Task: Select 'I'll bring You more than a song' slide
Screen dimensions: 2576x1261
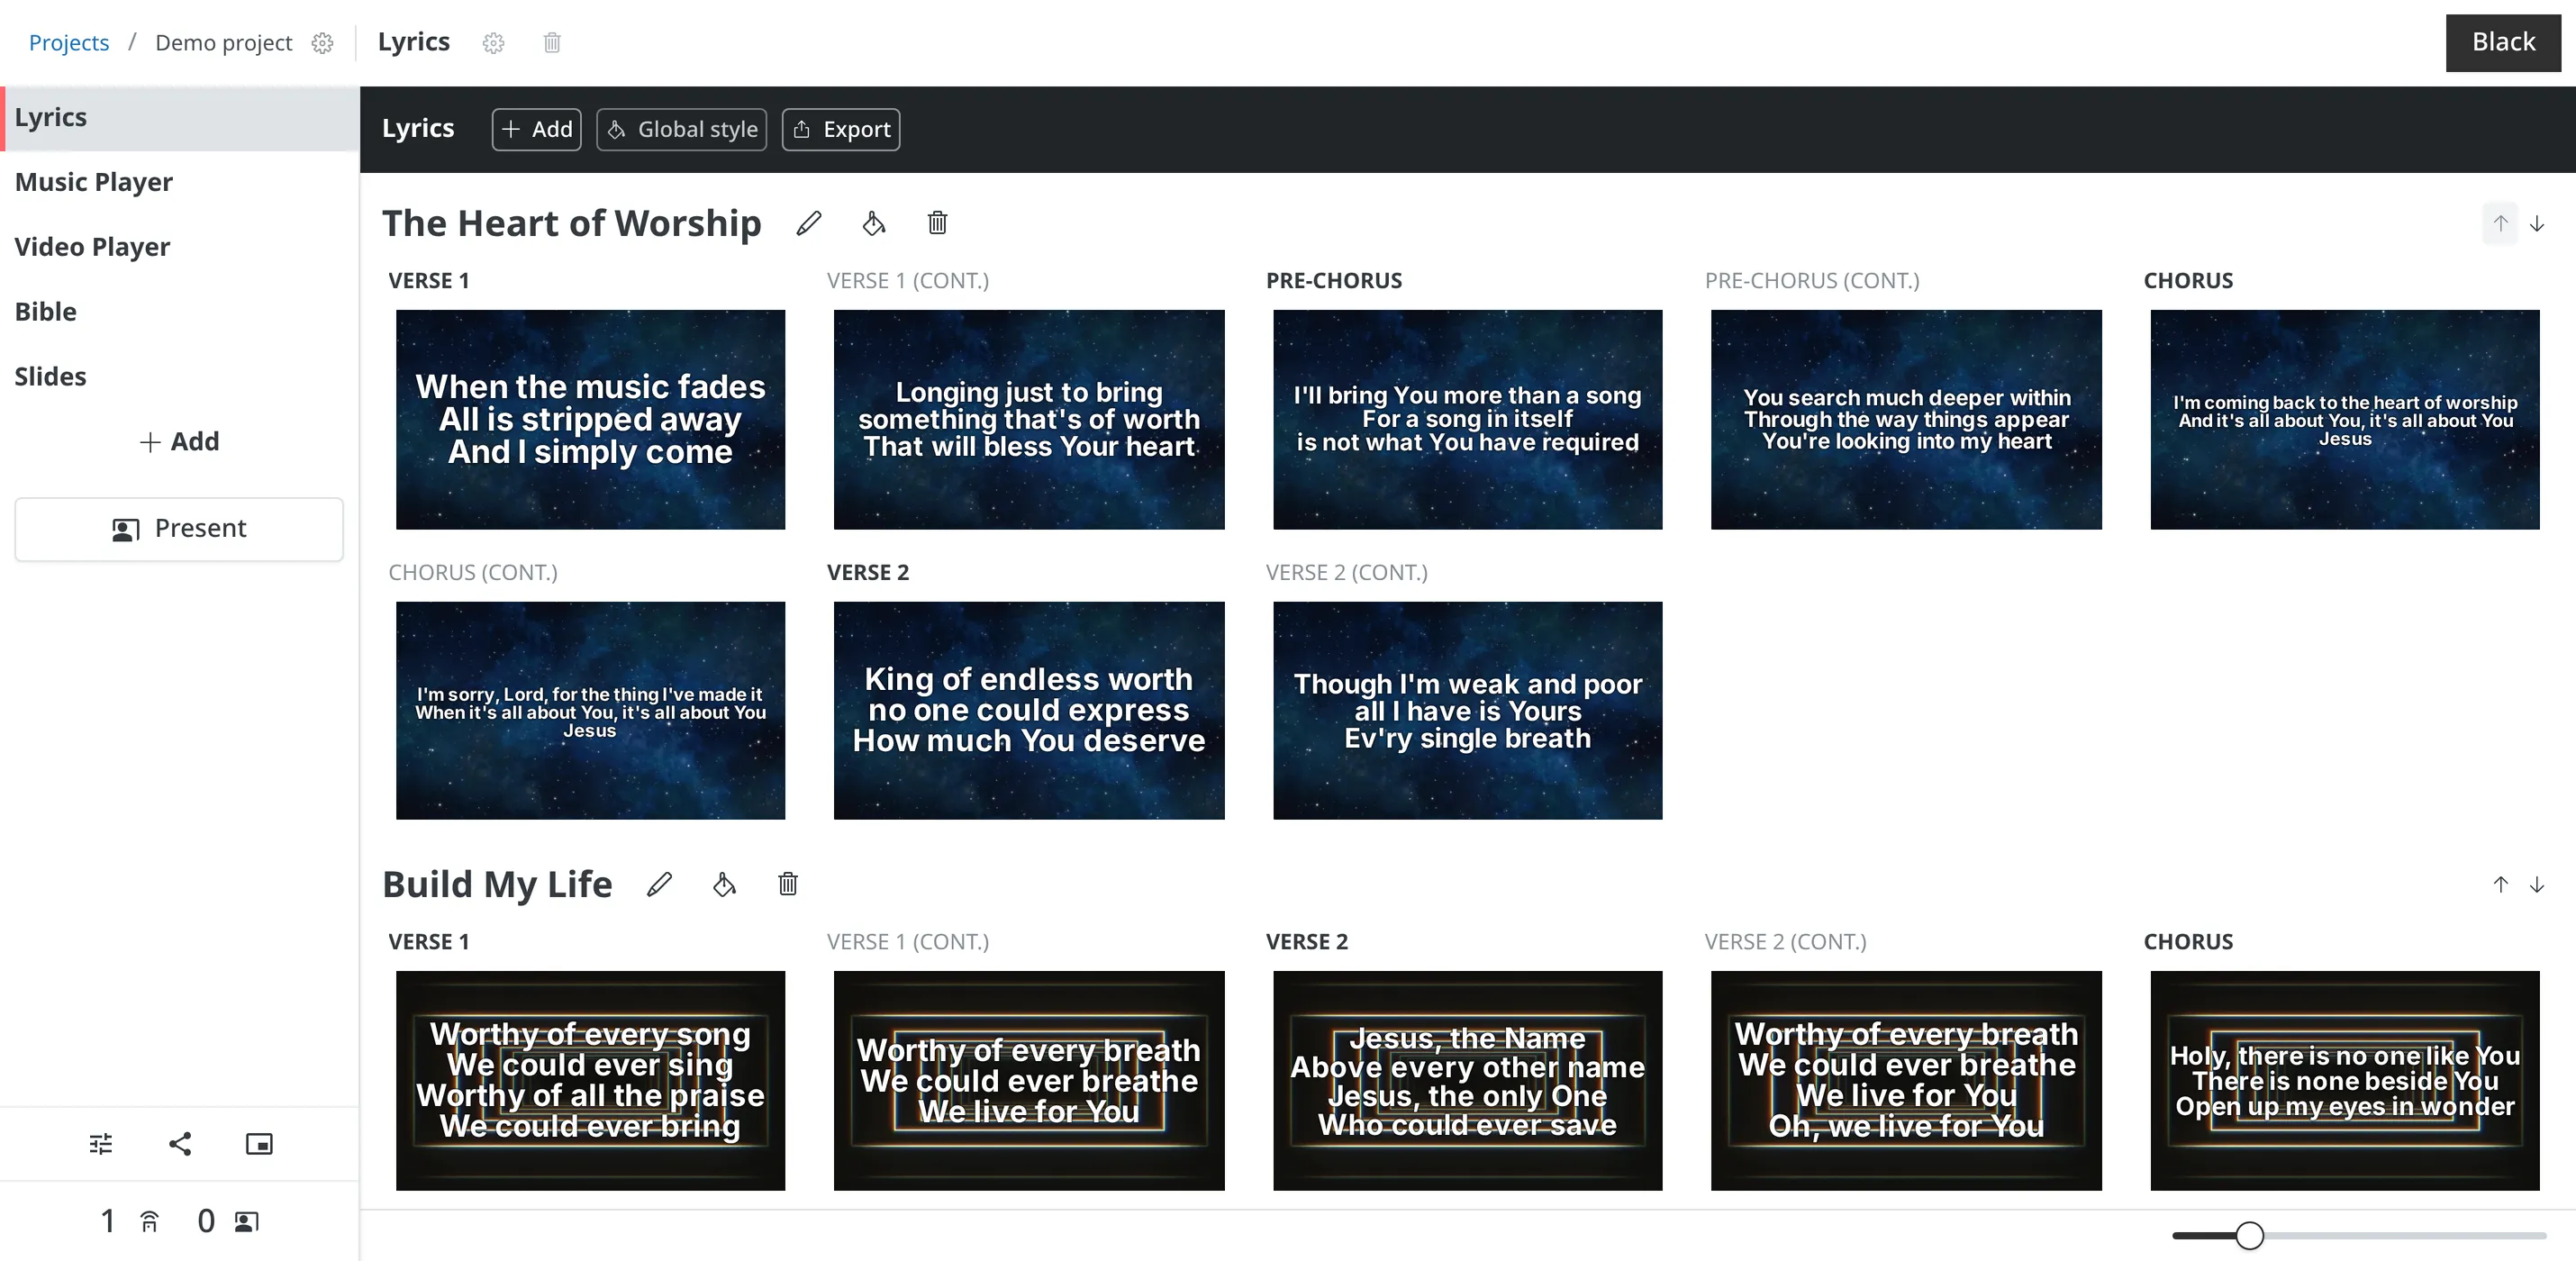Action: [1468, 419]
